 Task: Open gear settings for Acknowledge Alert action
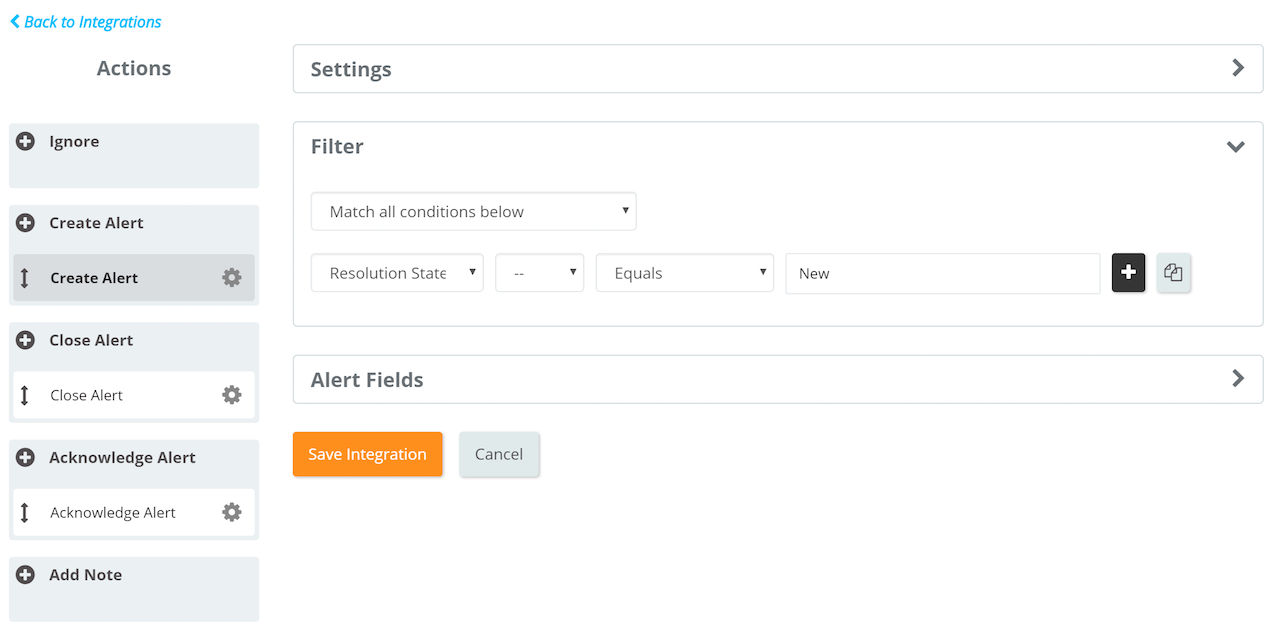click(x=232, y=512)
